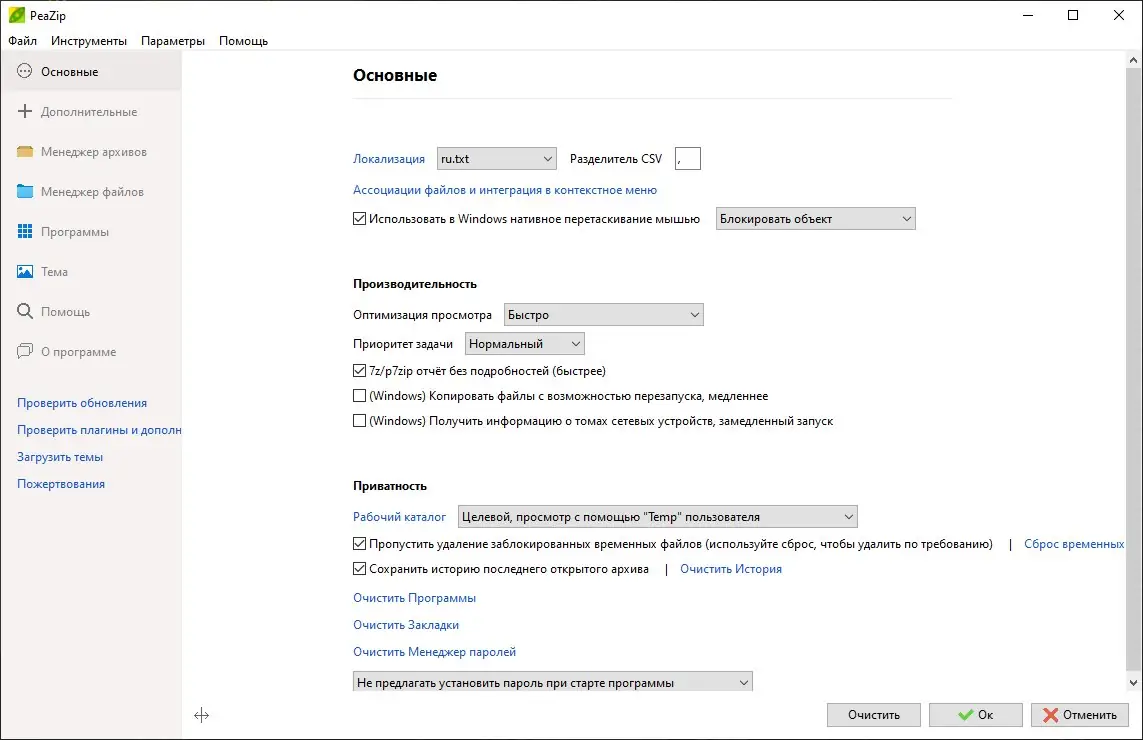Open the Оптимизация просмотра dropdown

(x=604, y=315)
